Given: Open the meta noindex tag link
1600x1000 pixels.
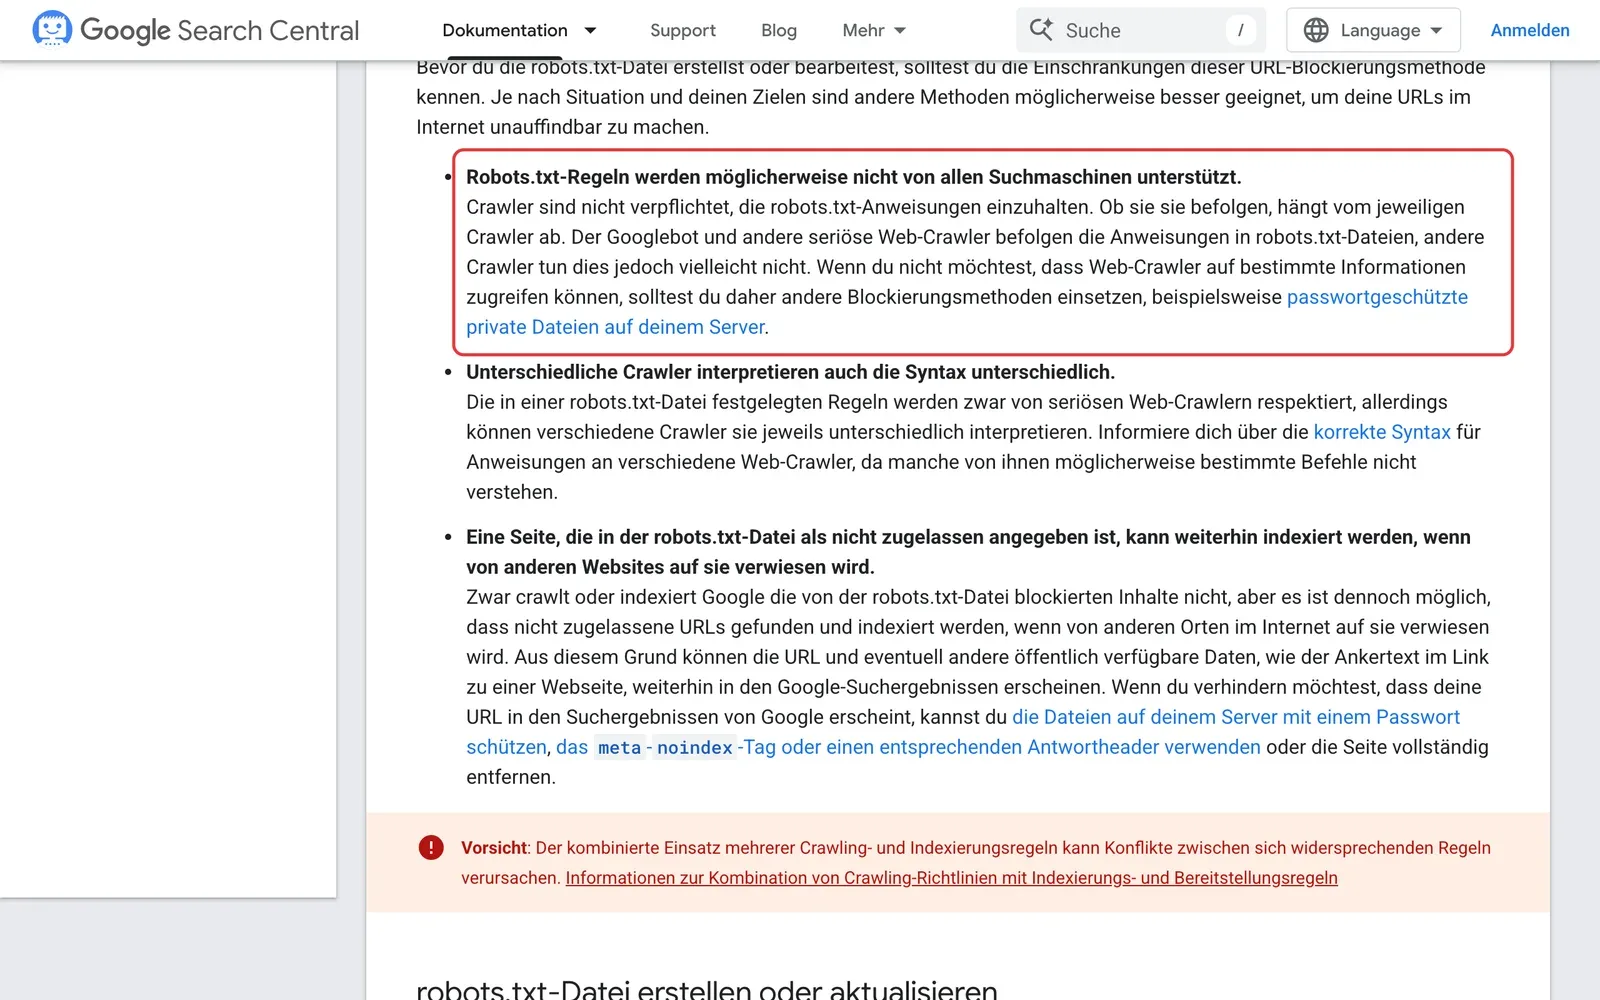Looking at the screenshot, I should [x=908, y=747].
